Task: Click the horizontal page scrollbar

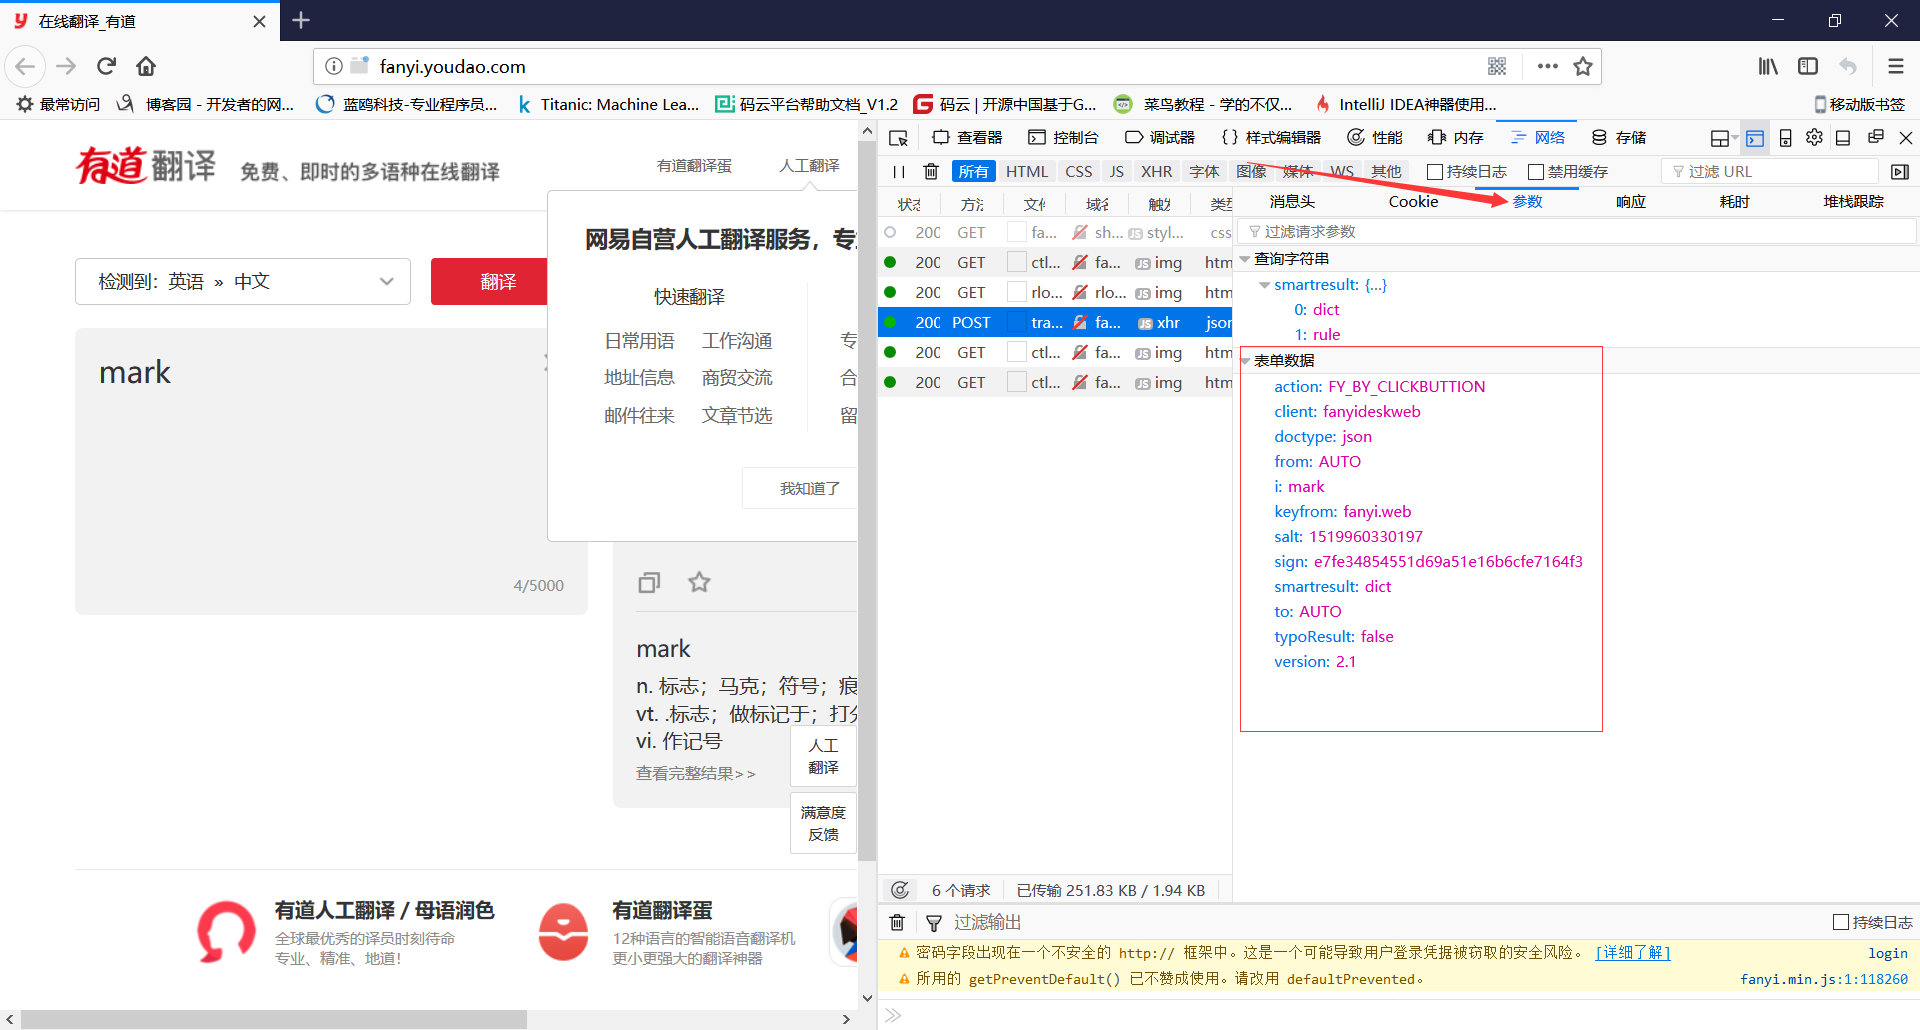Action: pyautogui.click(x=274, y=1019)
